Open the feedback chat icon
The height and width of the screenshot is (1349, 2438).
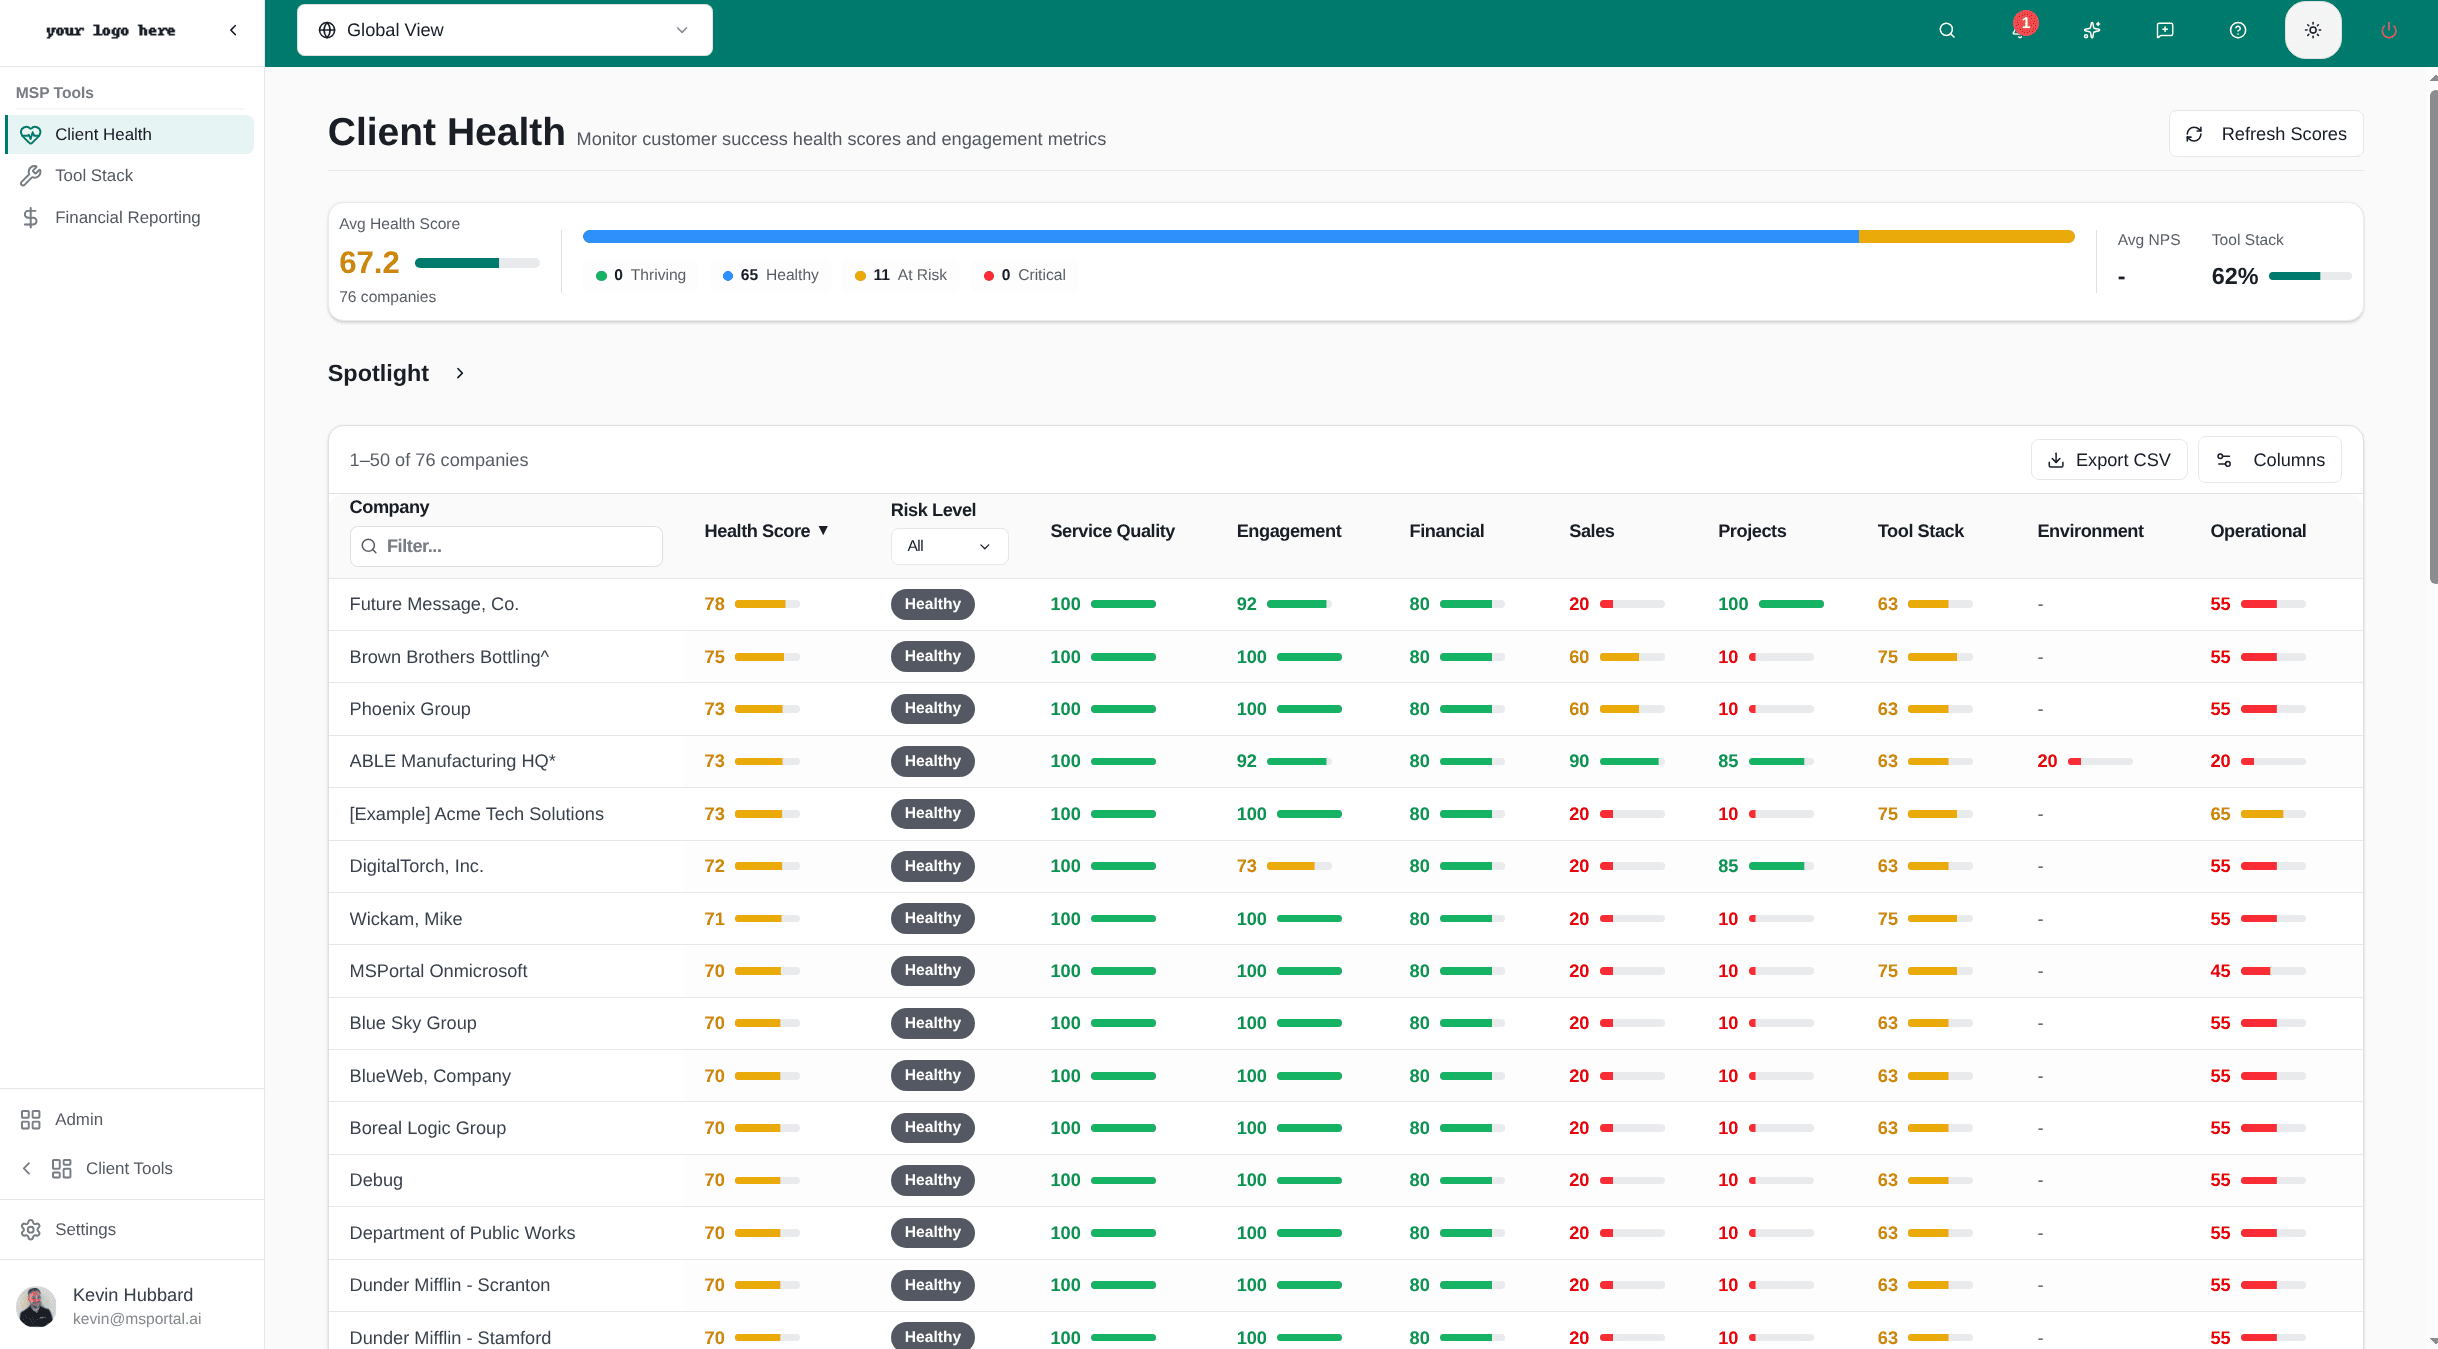click(x=2165, y=30)
